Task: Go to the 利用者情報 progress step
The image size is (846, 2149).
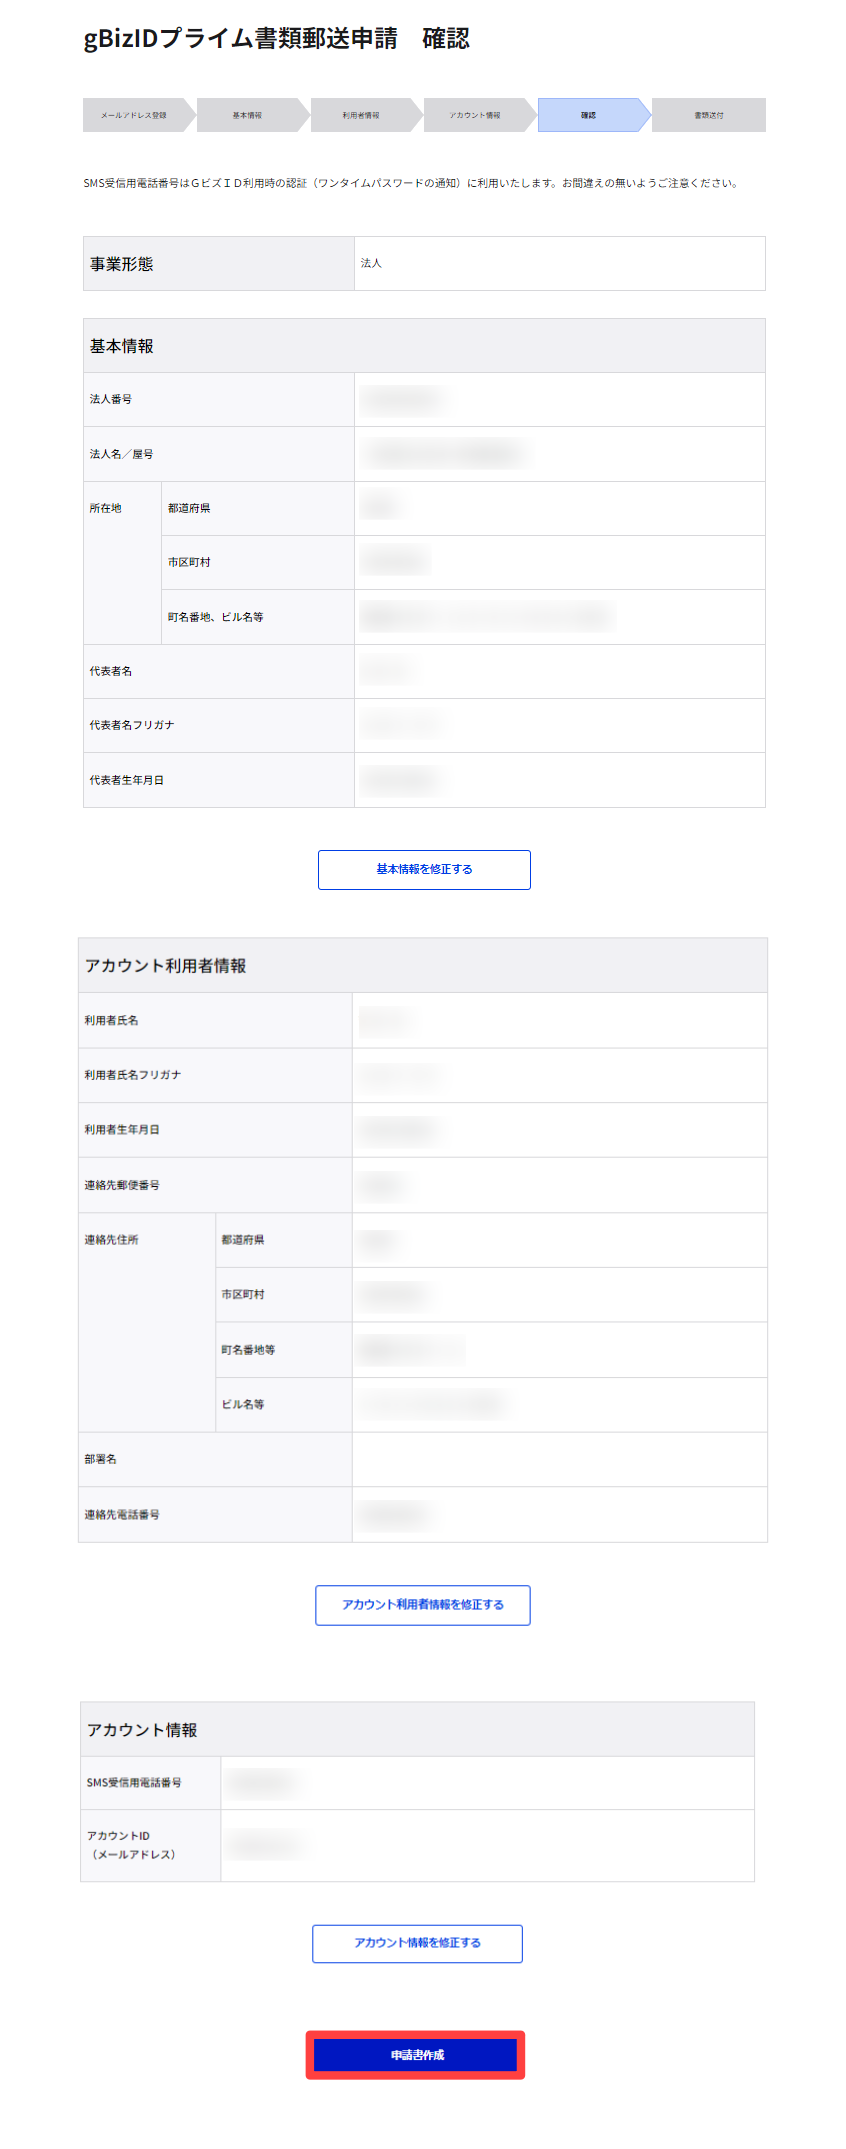Action: (x=361, y=115)
